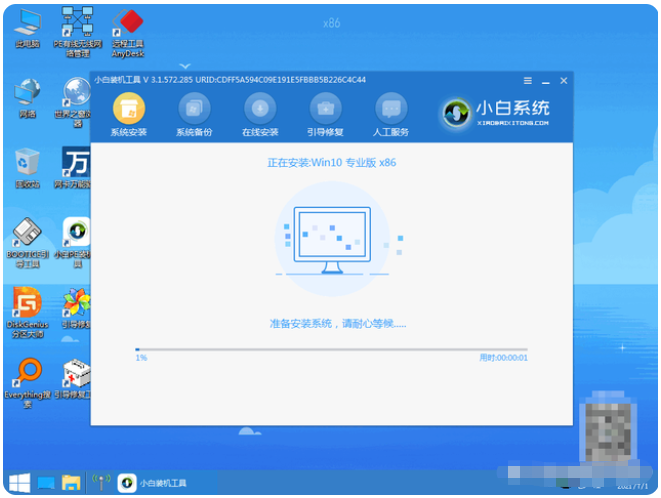Click the desktop icon on taskbar
Image resolution: width=661 pixels, height=498 pixels.
tap(46, 483)
